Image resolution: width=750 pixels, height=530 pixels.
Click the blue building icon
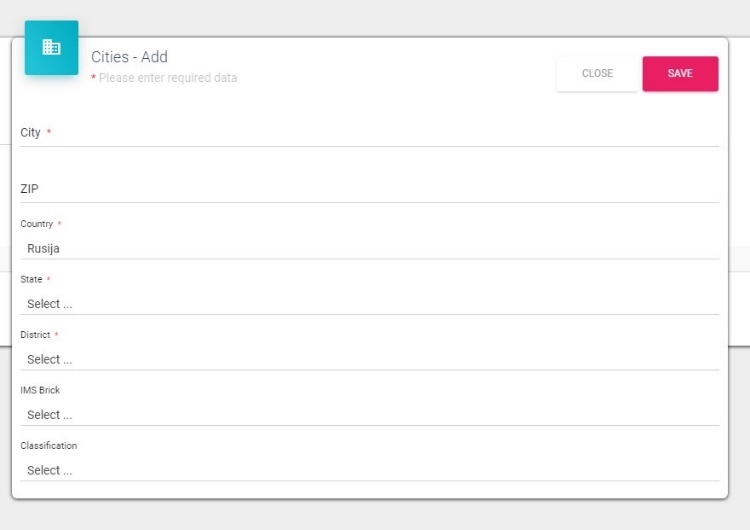point(51,47)
